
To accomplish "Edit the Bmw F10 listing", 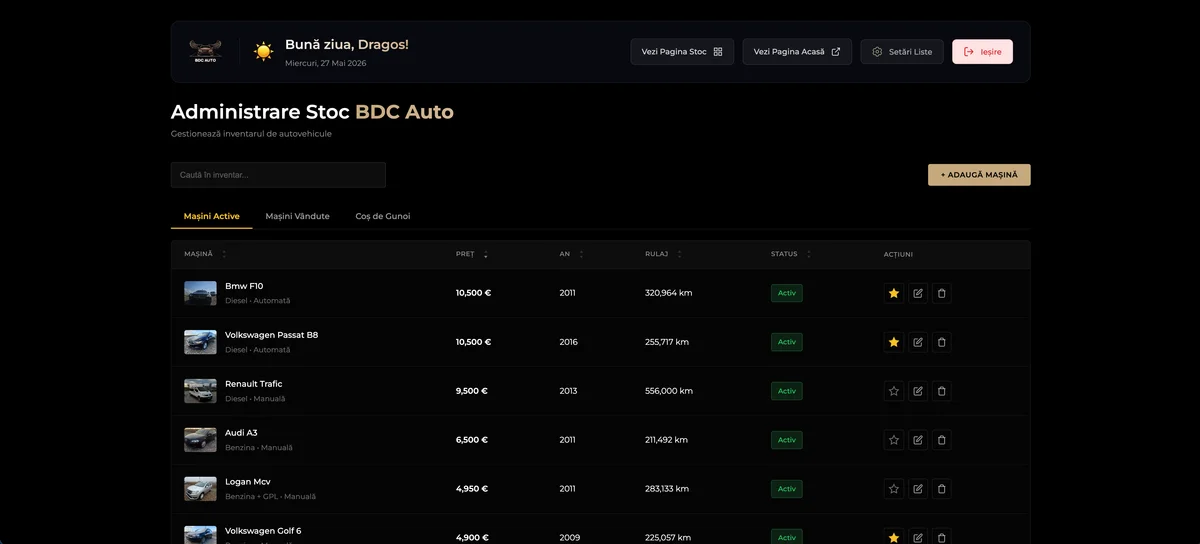I will 918,293.
